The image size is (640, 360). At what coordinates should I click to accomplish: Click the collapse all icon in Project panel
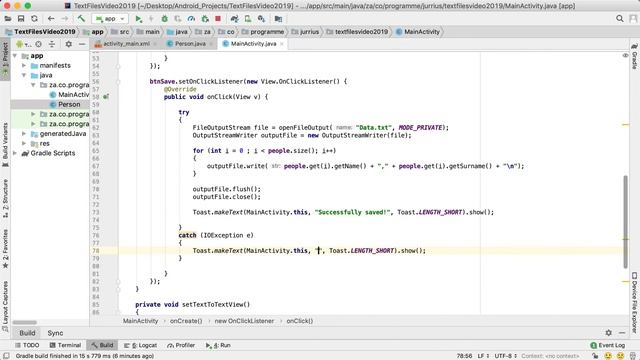52,44
